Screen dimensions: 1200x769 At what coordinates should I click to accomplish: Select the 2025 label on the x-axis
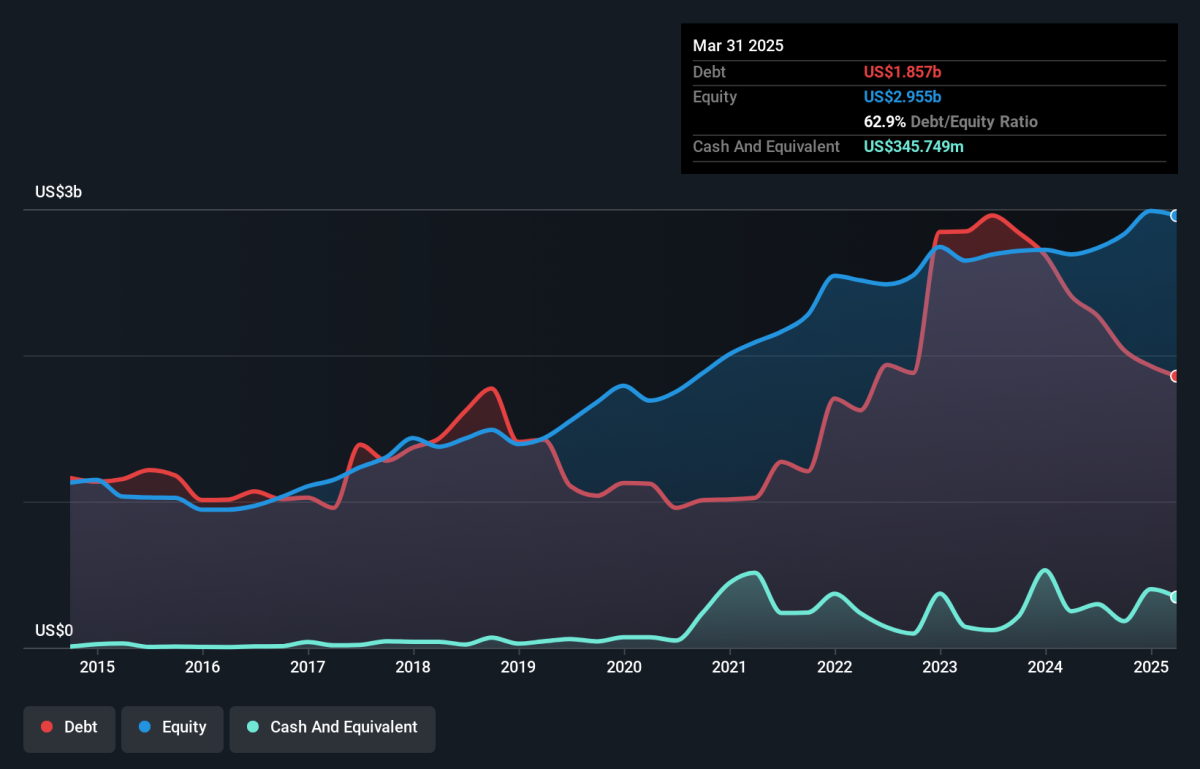pos(1151,667)
